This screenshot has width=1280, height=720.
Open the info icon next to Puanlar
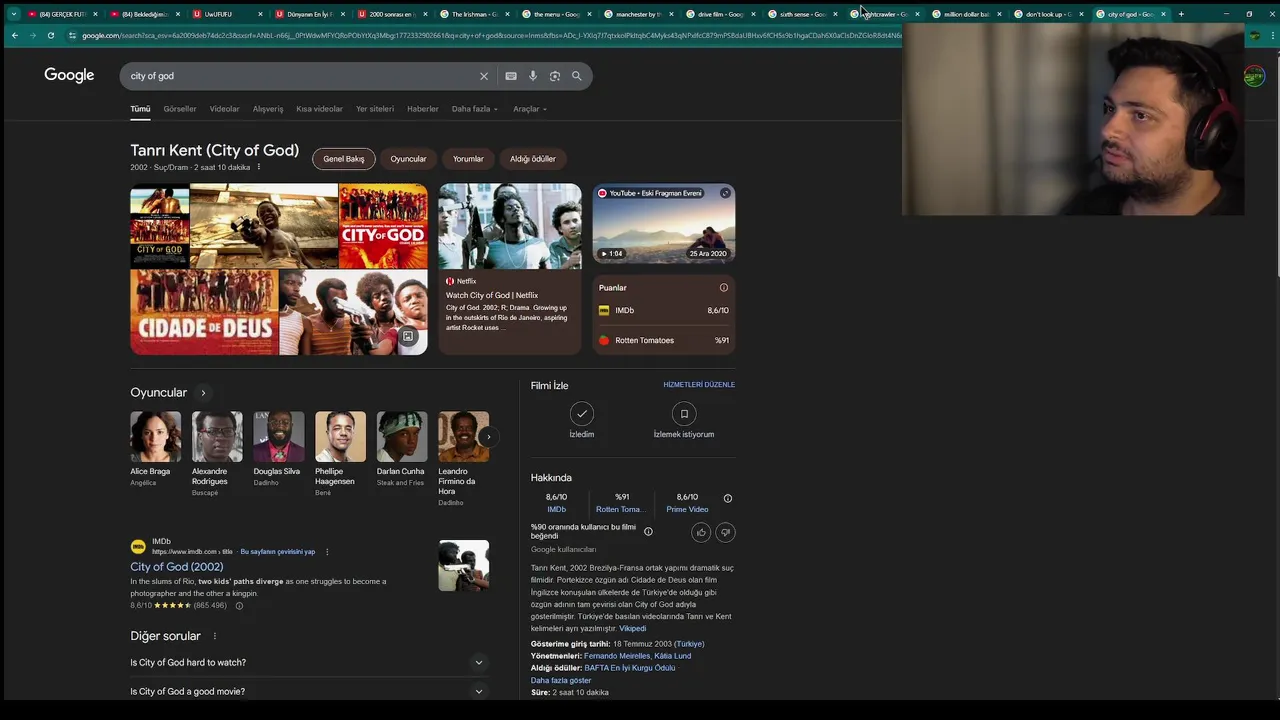pyautogui.click(x=724, y=288)
